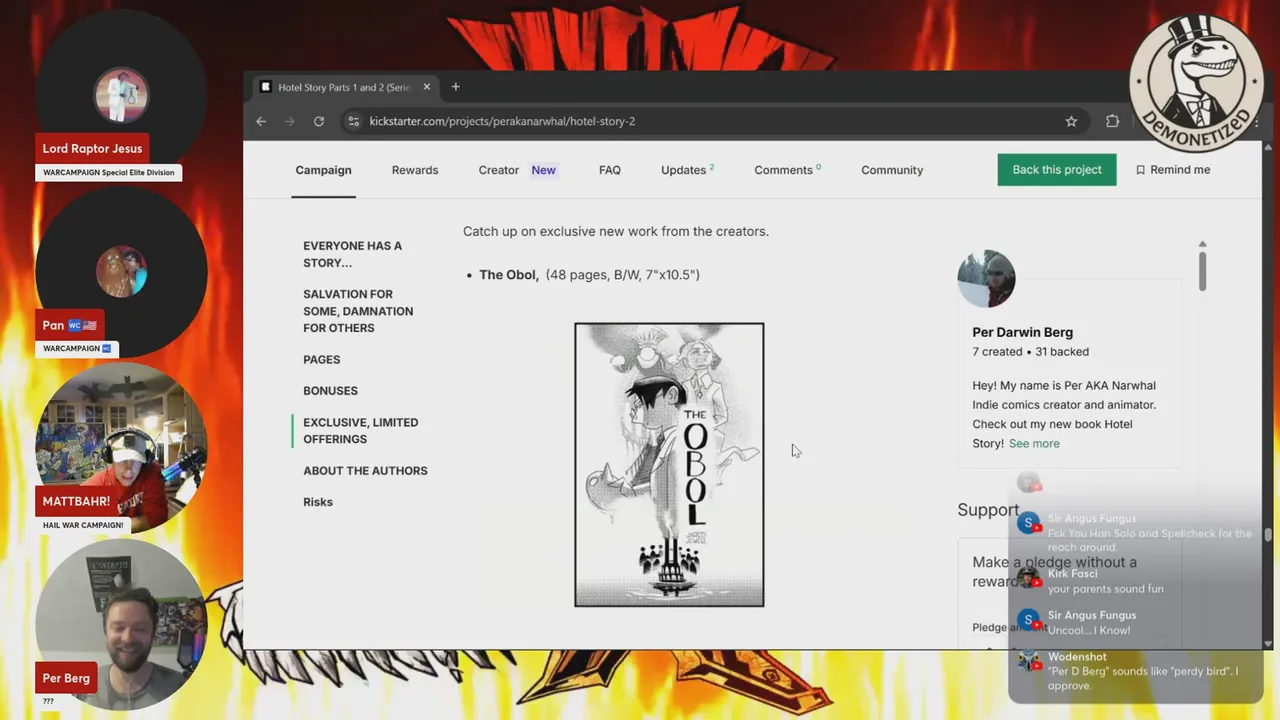Viewport: 1280px width, 720px height.
Task: Click Back this project button
Action: click(1057, 170)
